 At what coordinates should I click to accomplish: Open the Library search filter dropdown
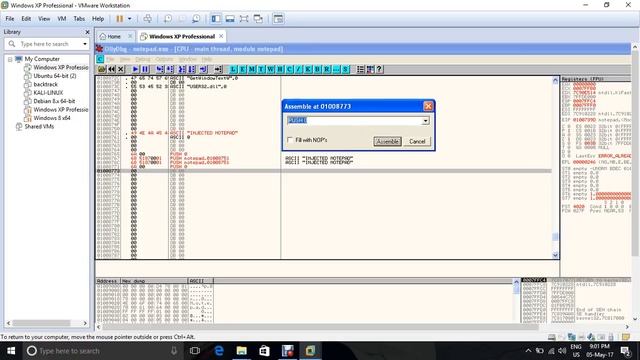pos(85,44)
